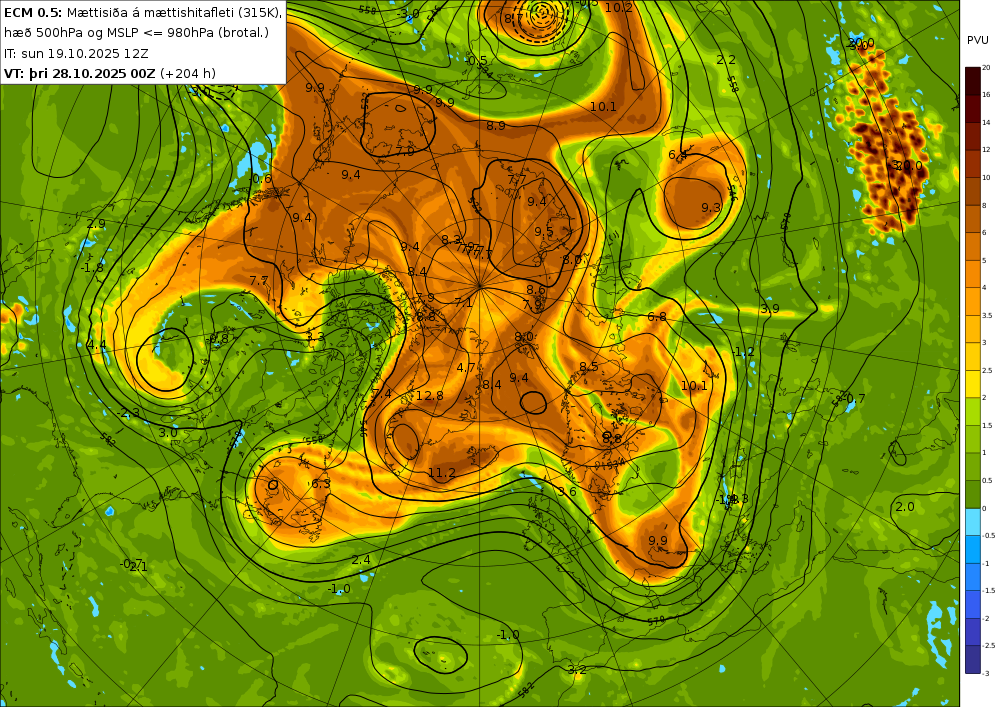Click the dark navy swatch at the legend's bottom
The image size is (1000, 707).
[x=973, y=660]
